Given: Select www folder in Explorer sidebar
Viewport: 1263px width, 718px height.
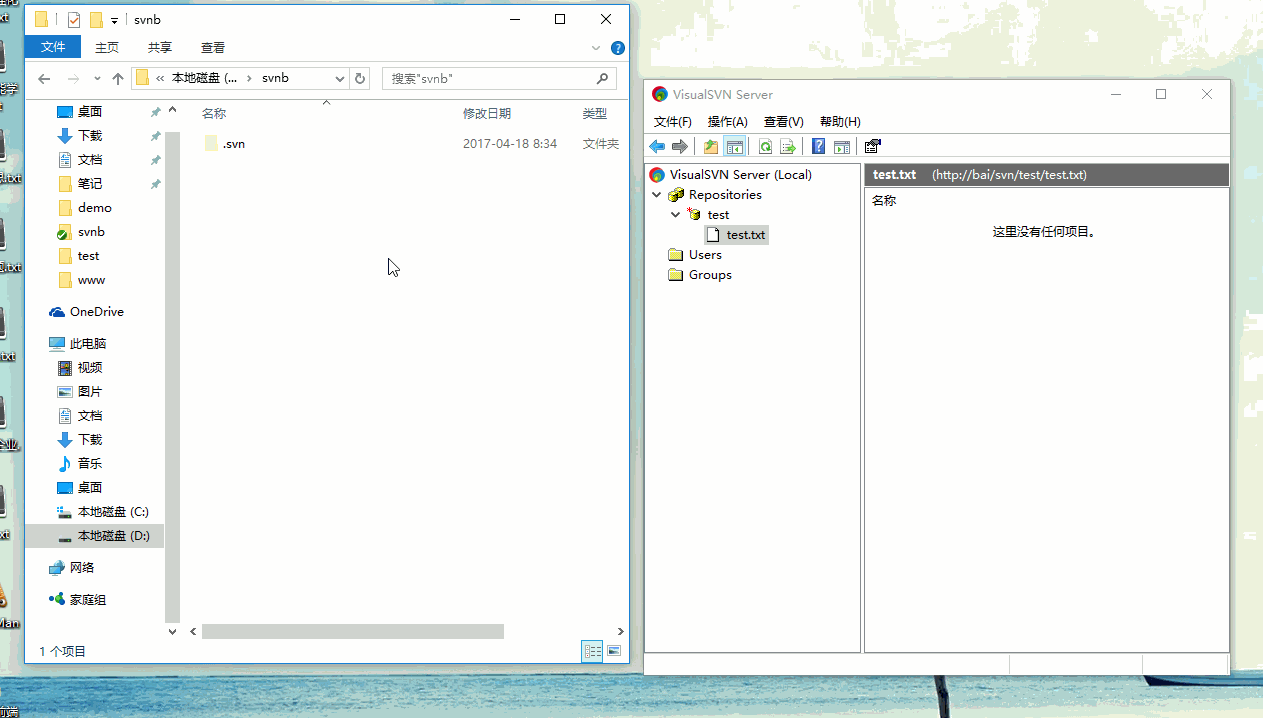Looking at the screenshot, I should [x=91, y=280].
